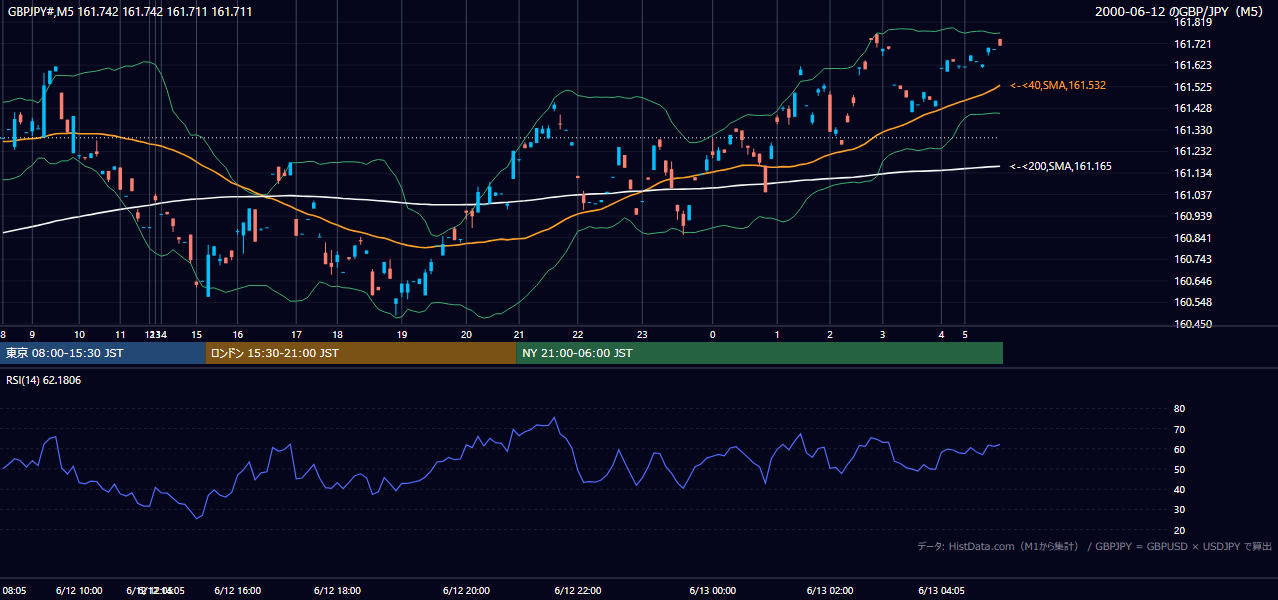Click price axis value 160.450
The height and width of the screenshot is (600, 1278).
pos(1192,325)
